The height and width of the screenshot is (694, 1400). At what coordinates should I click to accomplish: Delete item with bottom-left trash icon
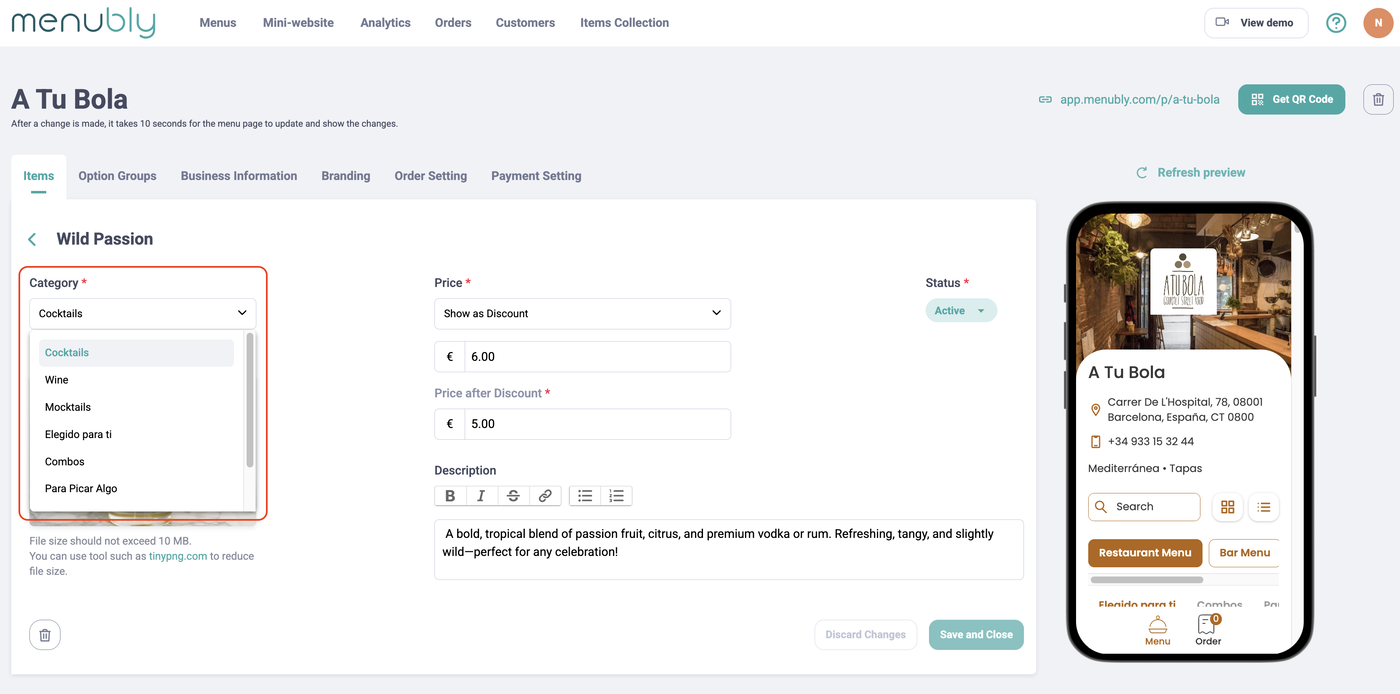click(x=45, y=635)
